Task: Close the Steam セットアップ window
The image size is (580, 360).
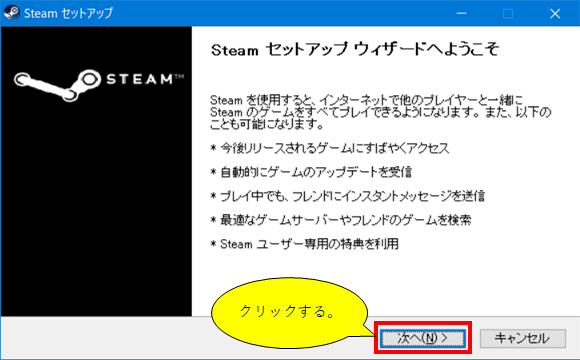Action: pos(555,13)
